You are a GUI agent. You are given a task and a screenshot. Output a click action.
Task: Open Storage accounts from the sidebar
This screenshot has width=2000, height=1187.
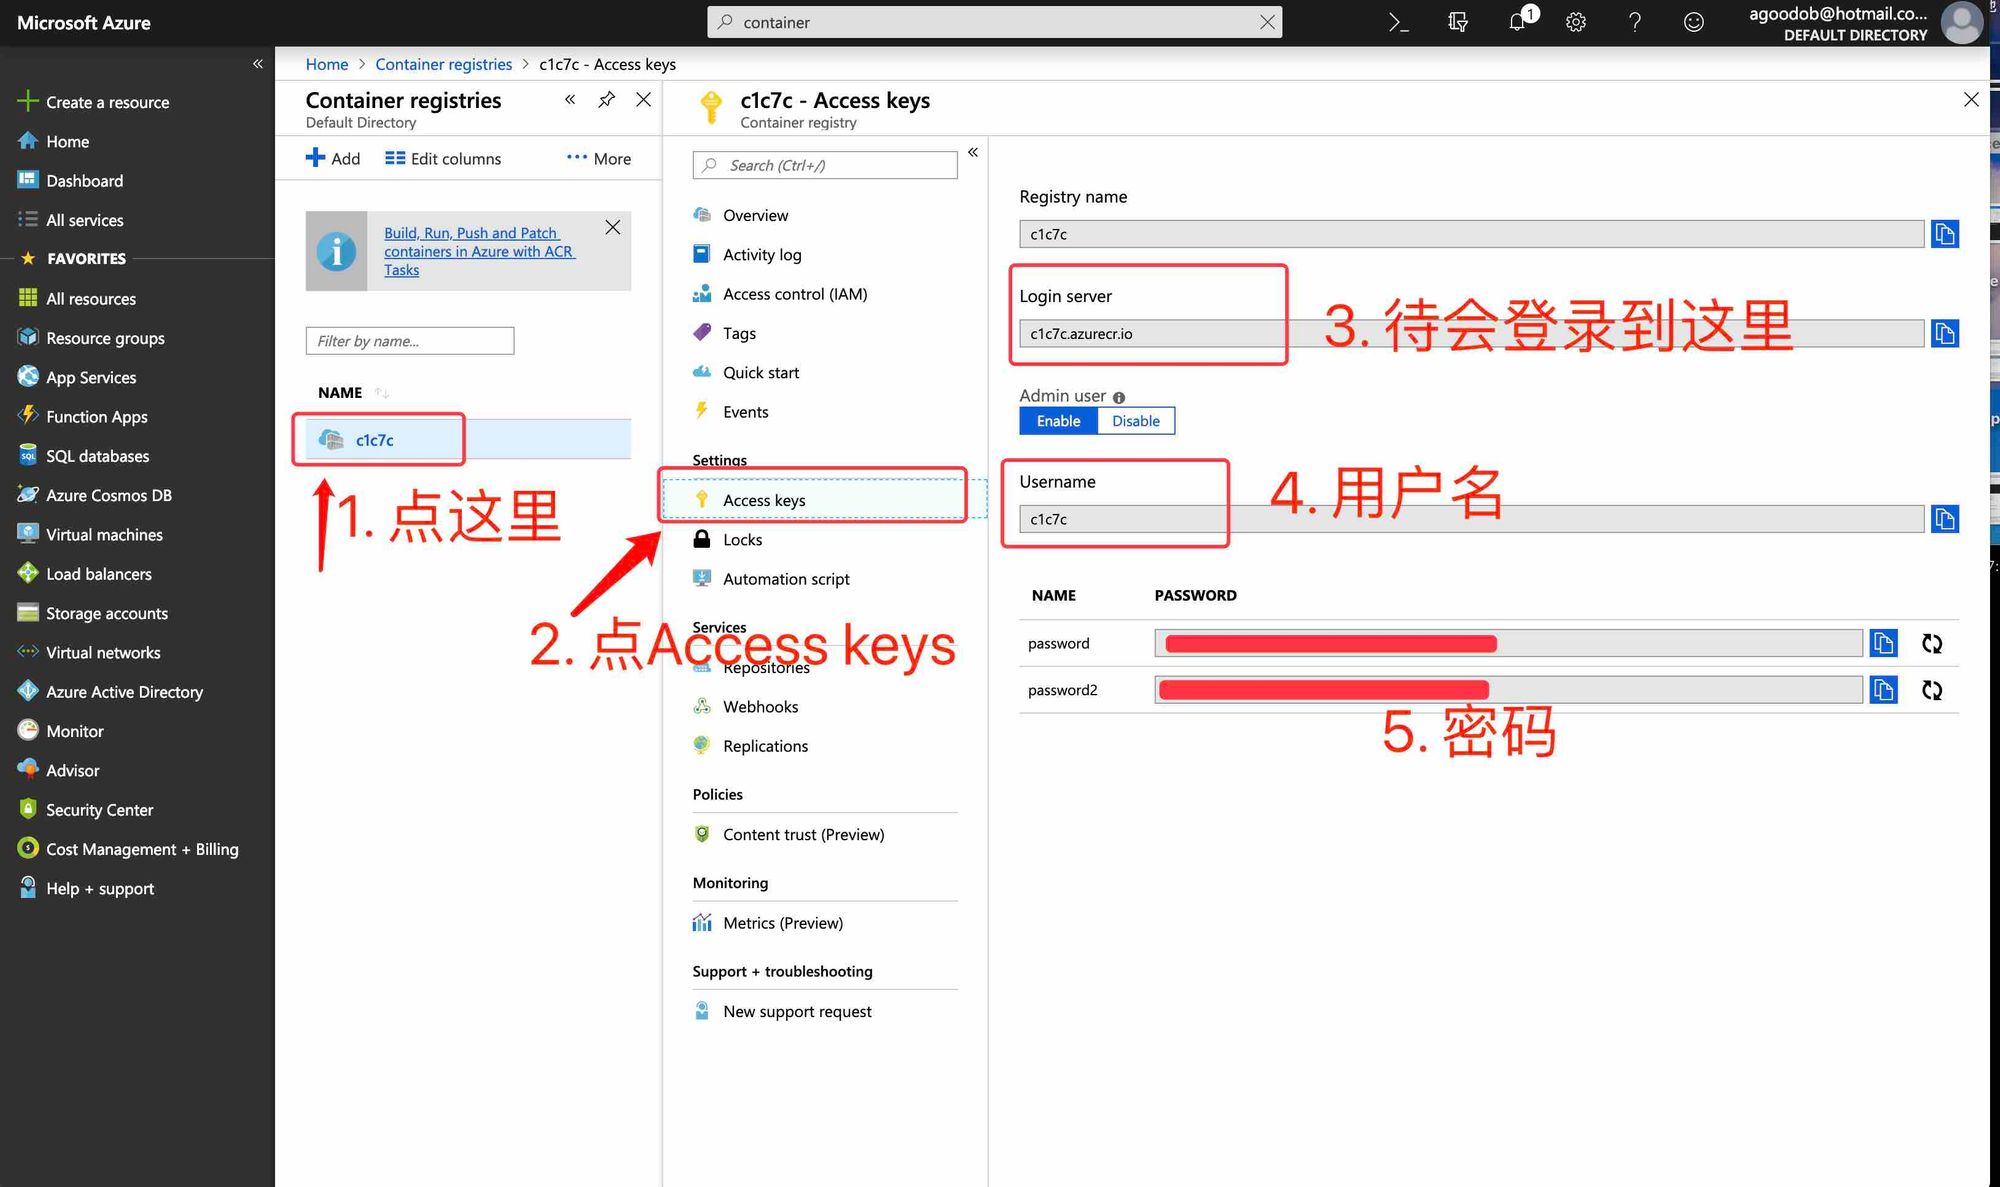coord(106,612)
